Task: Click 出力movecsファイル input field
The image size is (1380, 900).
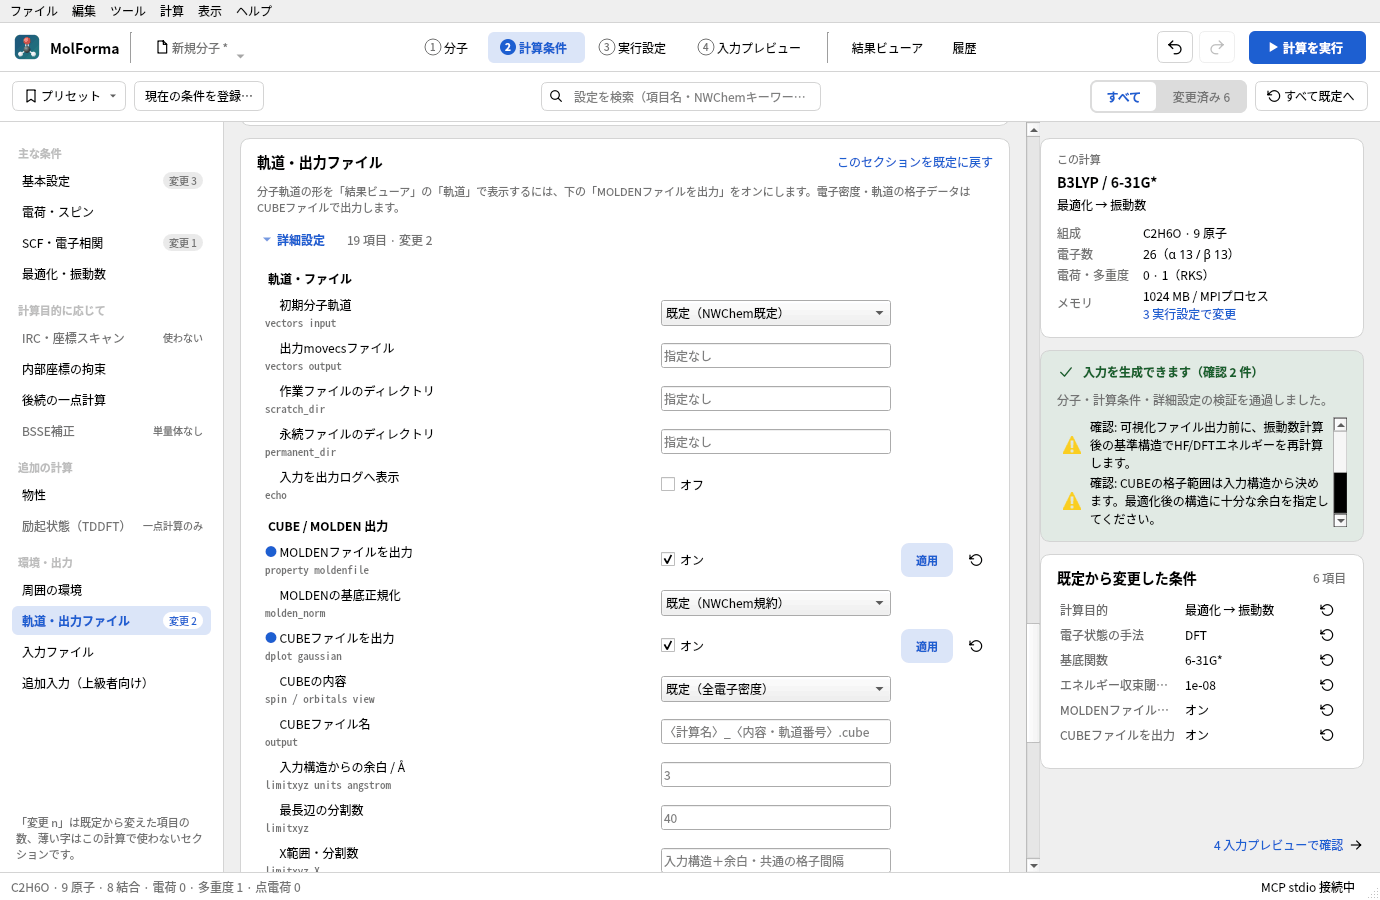Action: 776,356
